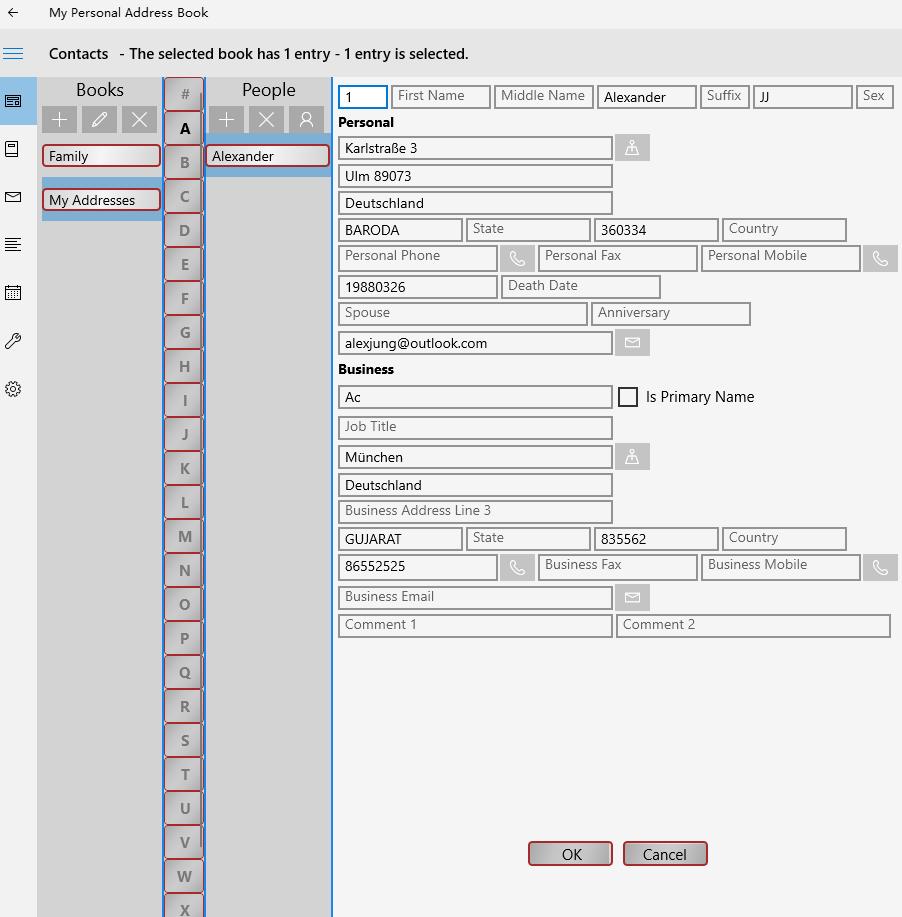Viewport: 902px width, 917px height.
Task: Open the list view icon in sidebar
Action: [13, 245]
